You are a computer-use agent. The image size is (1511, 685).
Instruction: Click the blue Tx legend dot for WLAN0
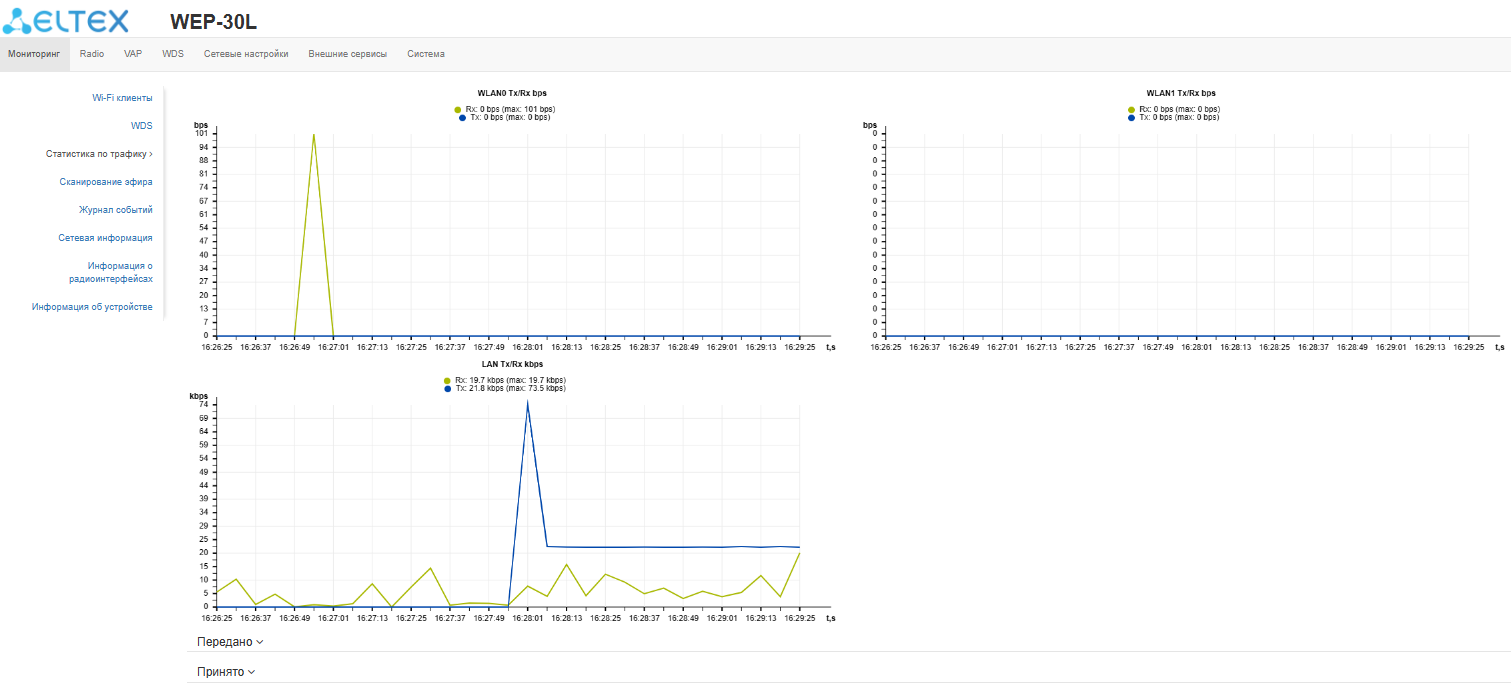462,118
